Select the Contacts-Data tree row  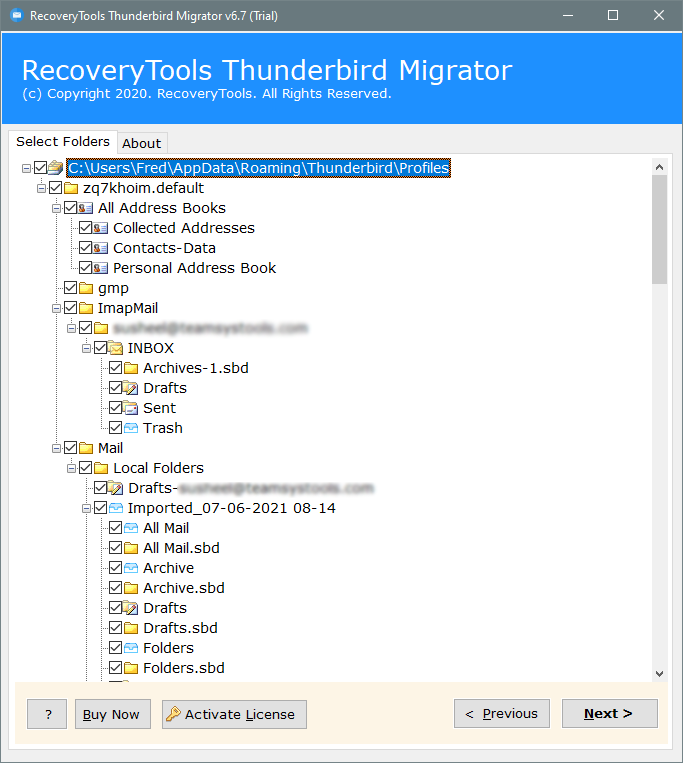(x=164, y=248)
